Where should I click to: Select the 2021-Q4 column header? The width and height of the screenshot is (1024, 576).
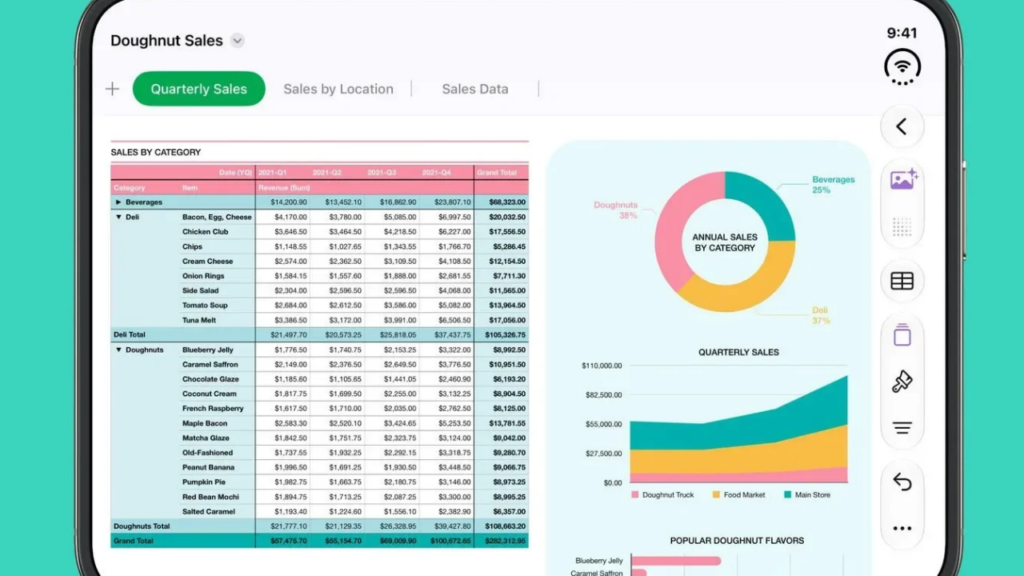(x=436, y=172)
